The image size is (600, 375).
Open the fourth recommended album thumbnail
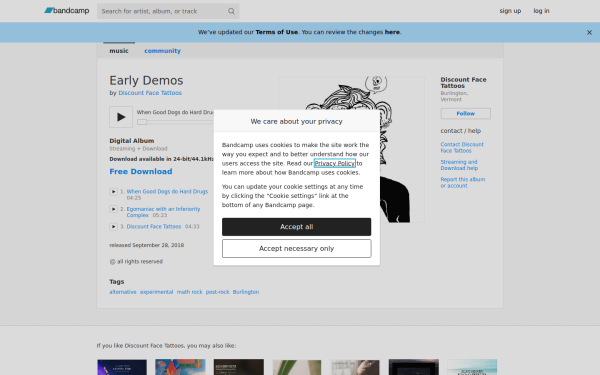(x=297, y=367)
